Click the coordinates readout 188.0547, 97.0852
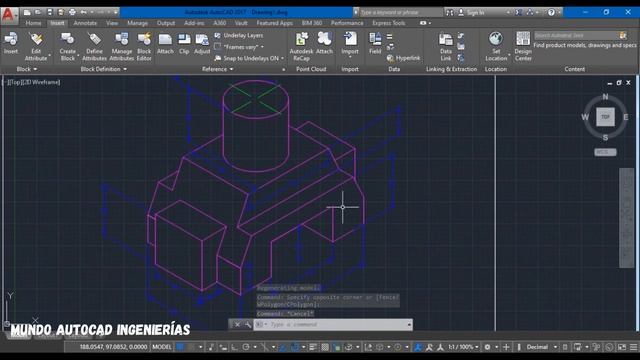The width and height of the screenshot is (640, 360). point(113,347)
